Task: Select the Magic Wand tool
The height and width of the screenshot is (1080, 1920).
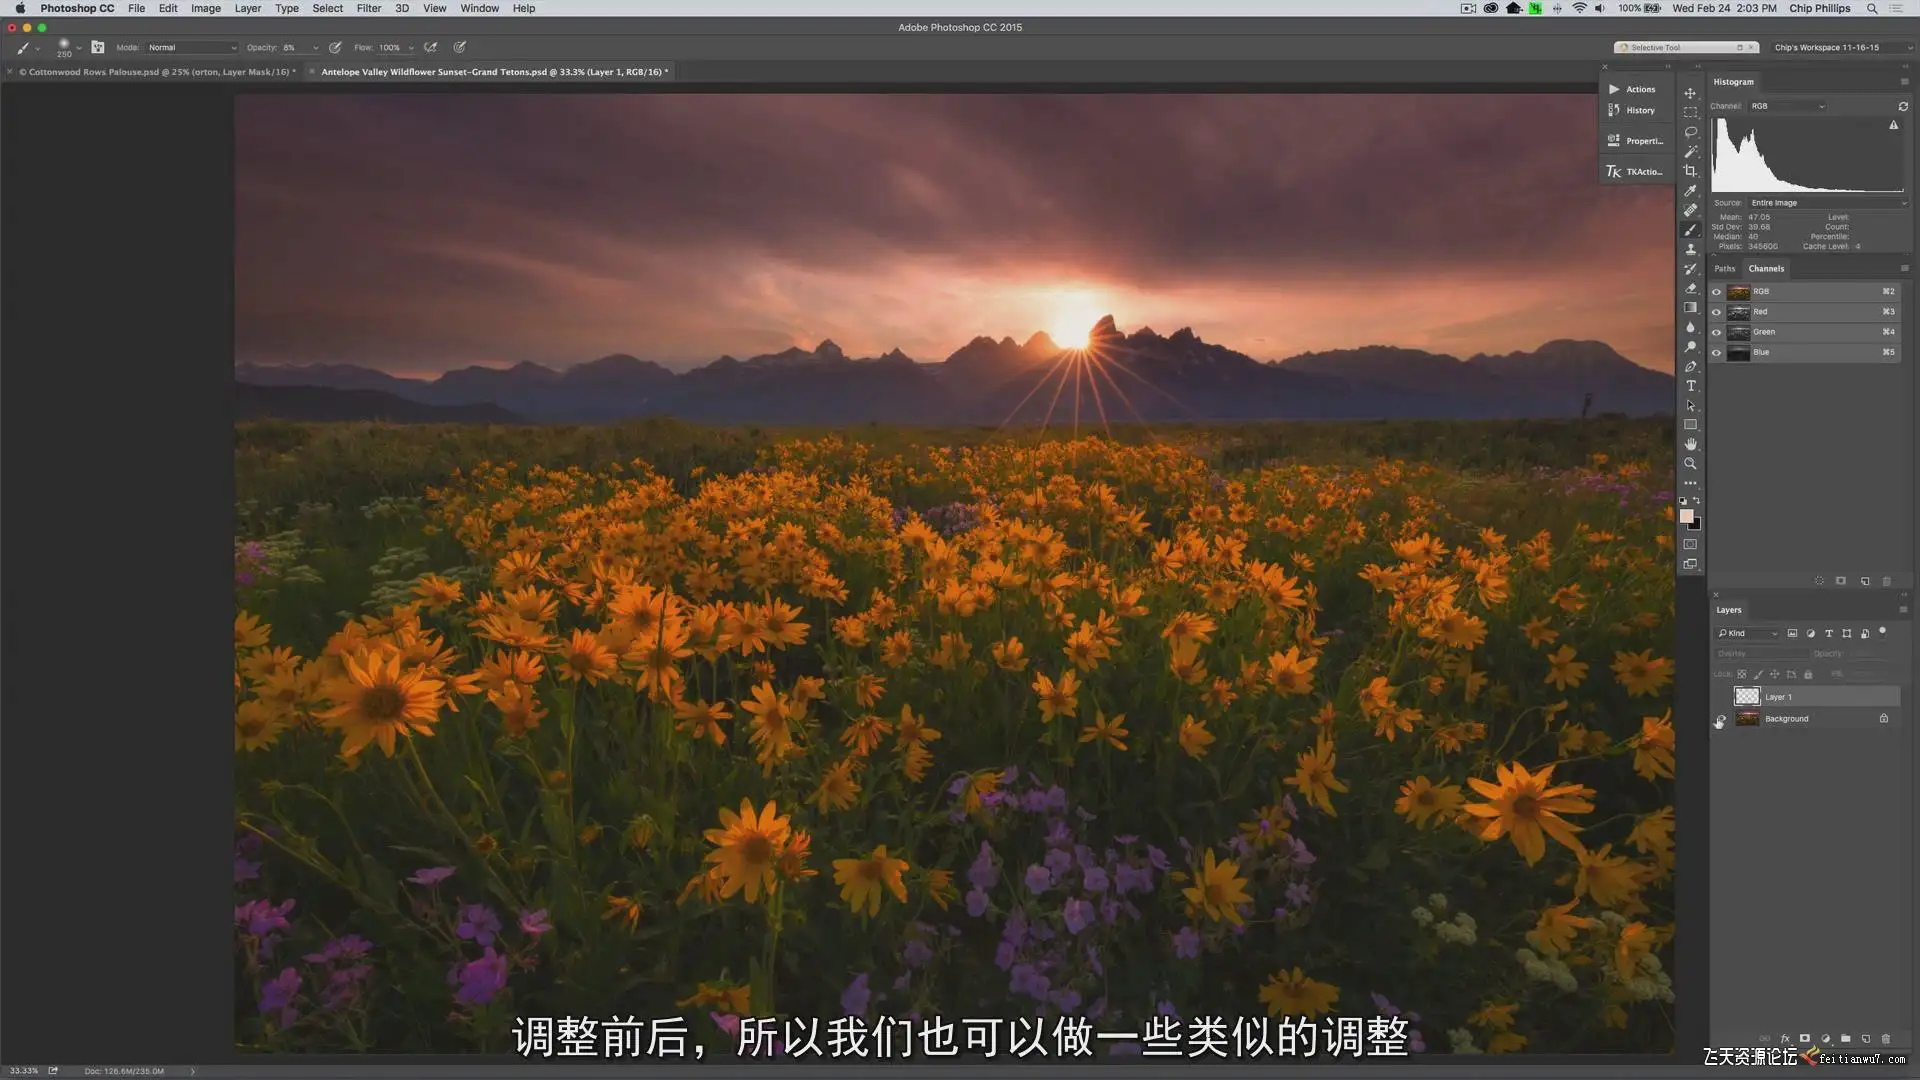Action: [1690, 151]
